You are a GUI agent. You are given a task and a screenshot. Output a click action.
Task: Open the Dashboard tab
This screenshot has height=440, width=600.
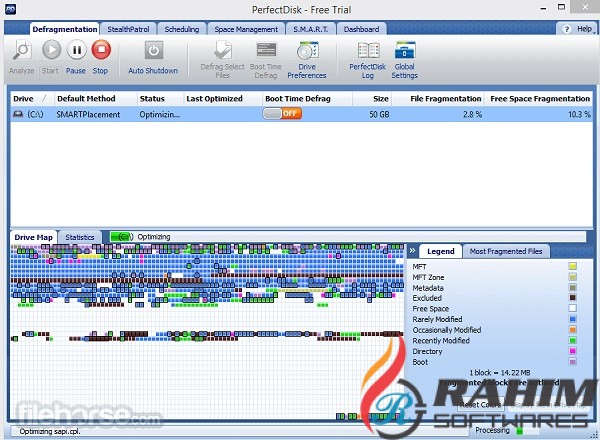coord(361,29)
